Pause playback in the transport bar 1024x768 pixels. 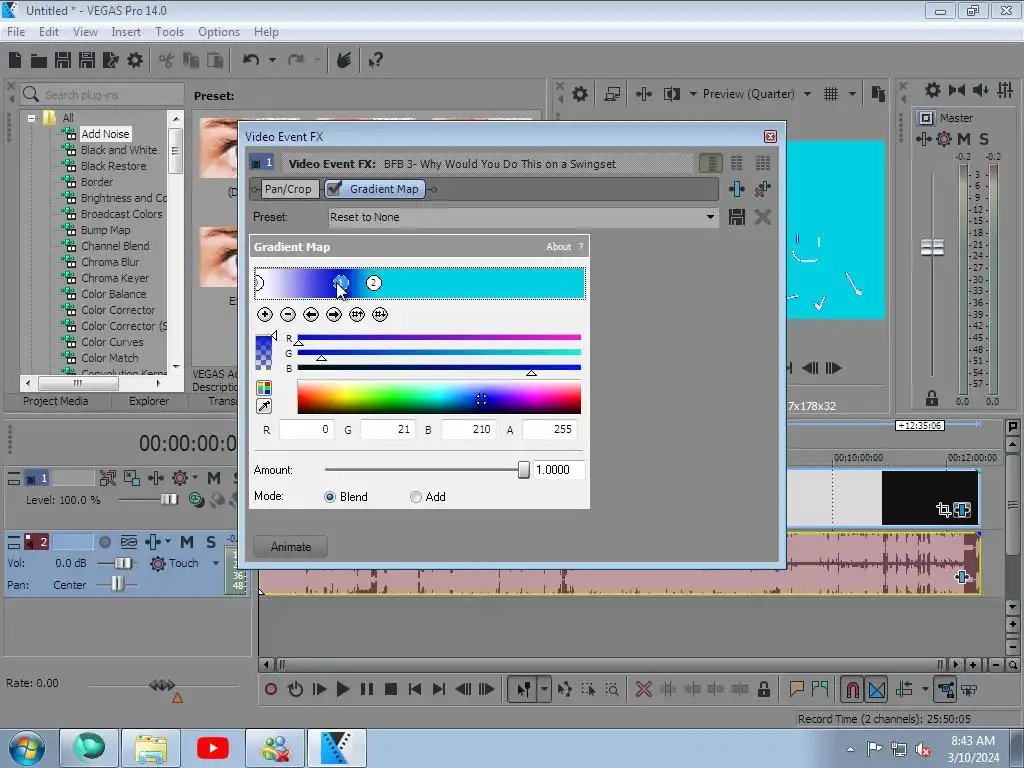coord(366,689)
